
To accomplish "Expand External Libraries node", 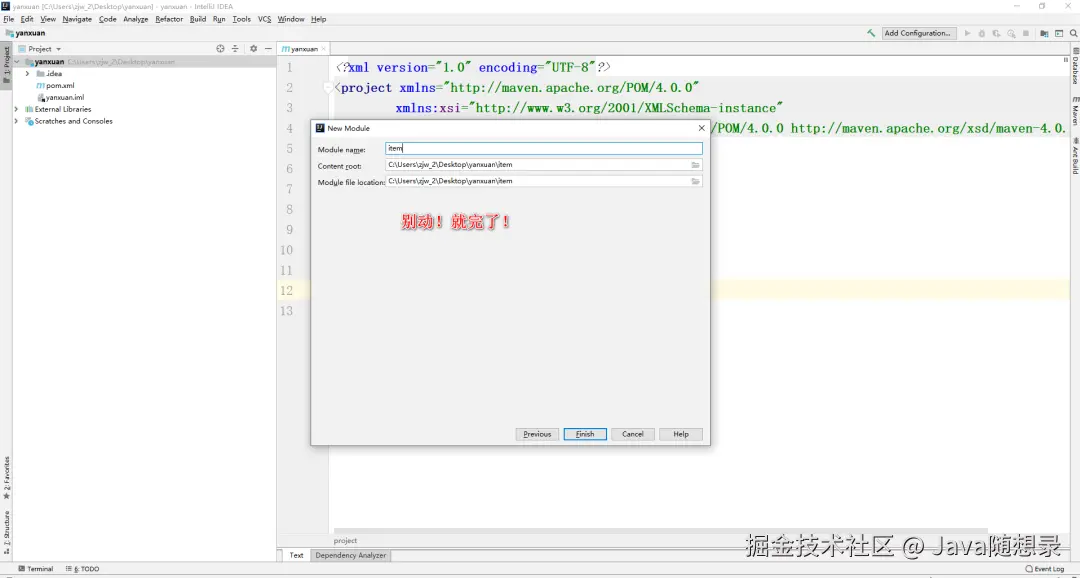I will [x=17, y=110].
